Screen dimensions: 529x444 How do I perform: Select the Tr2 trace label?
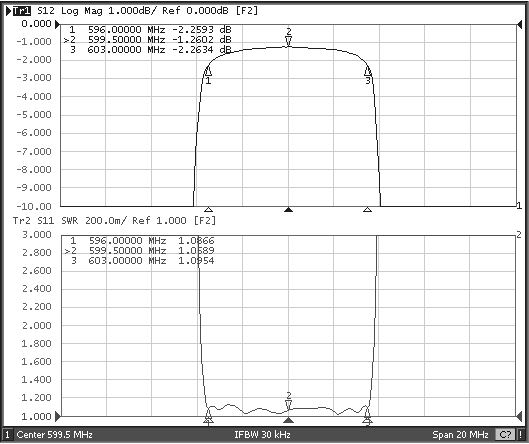point(22,221)
